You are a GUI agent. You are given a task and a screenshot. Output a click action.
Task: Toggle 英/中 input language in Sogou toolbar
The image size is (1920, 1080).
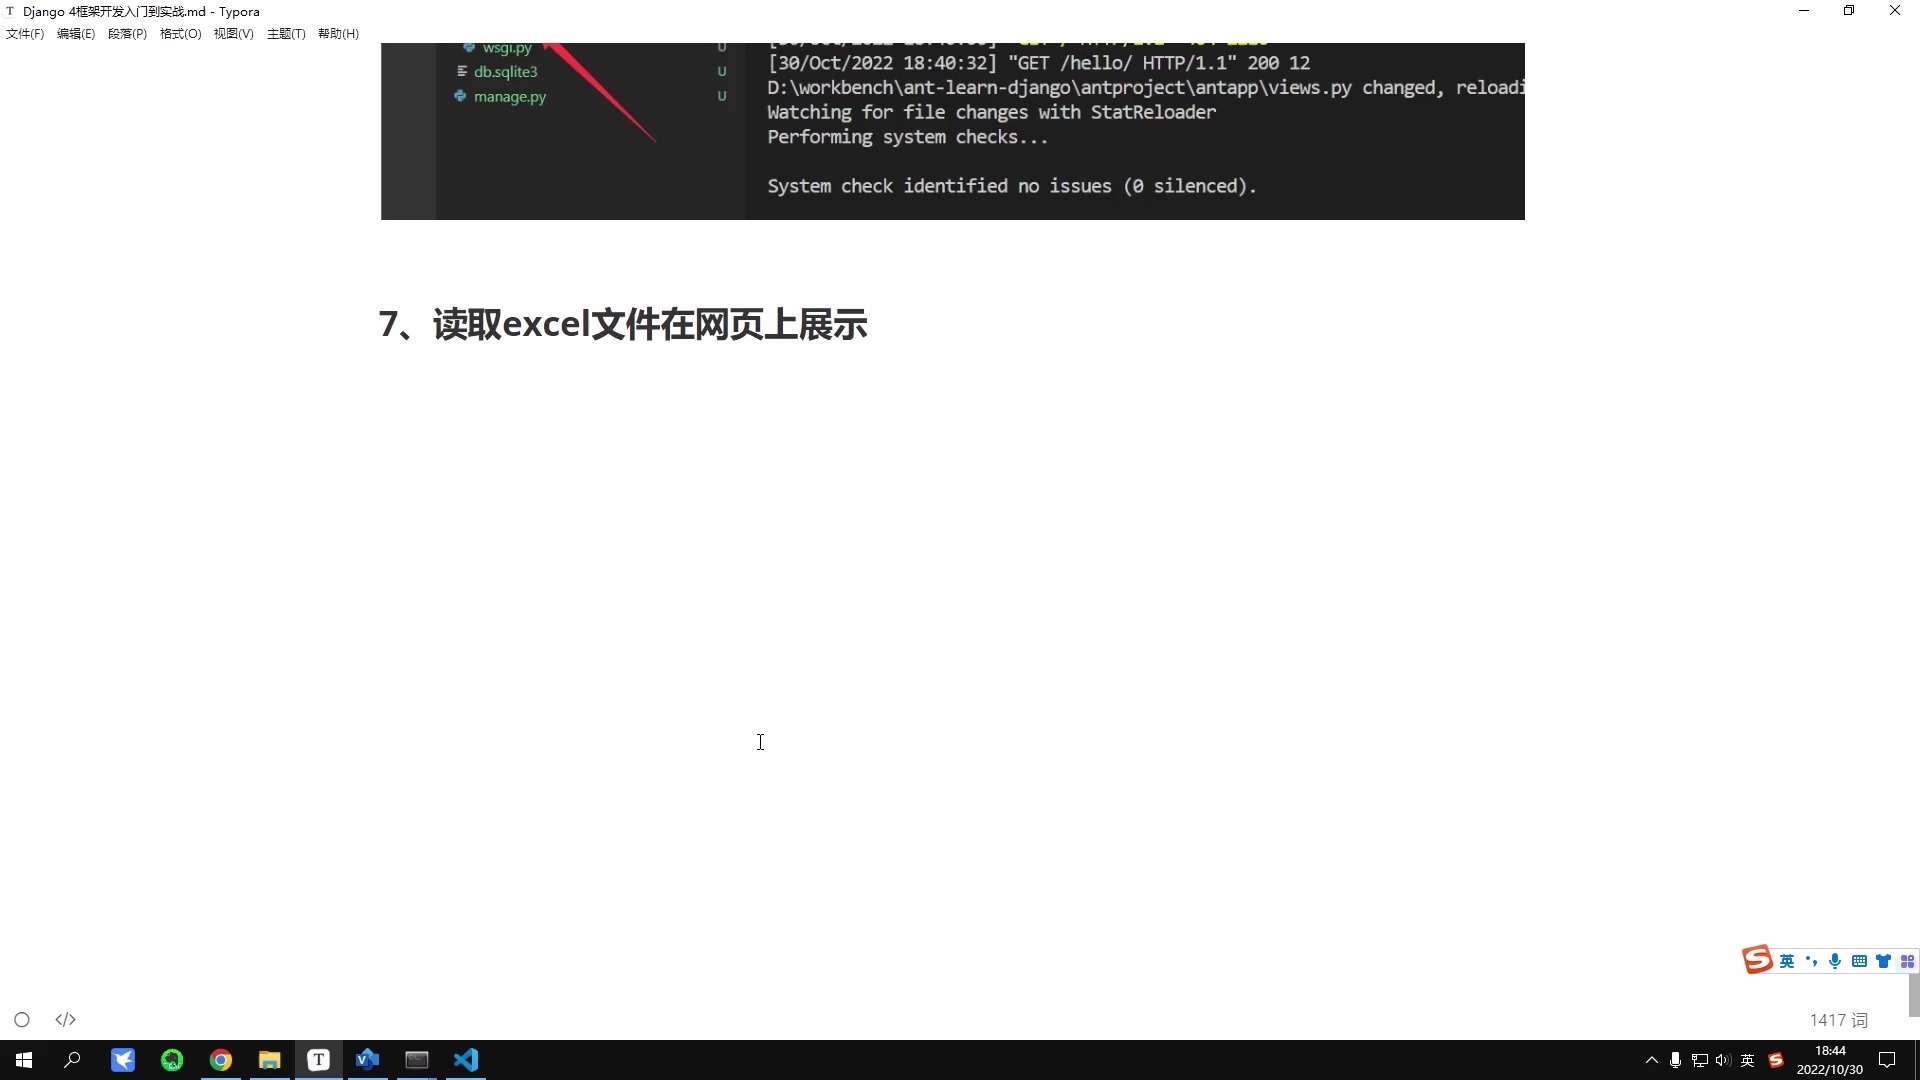pos(1787,961)
